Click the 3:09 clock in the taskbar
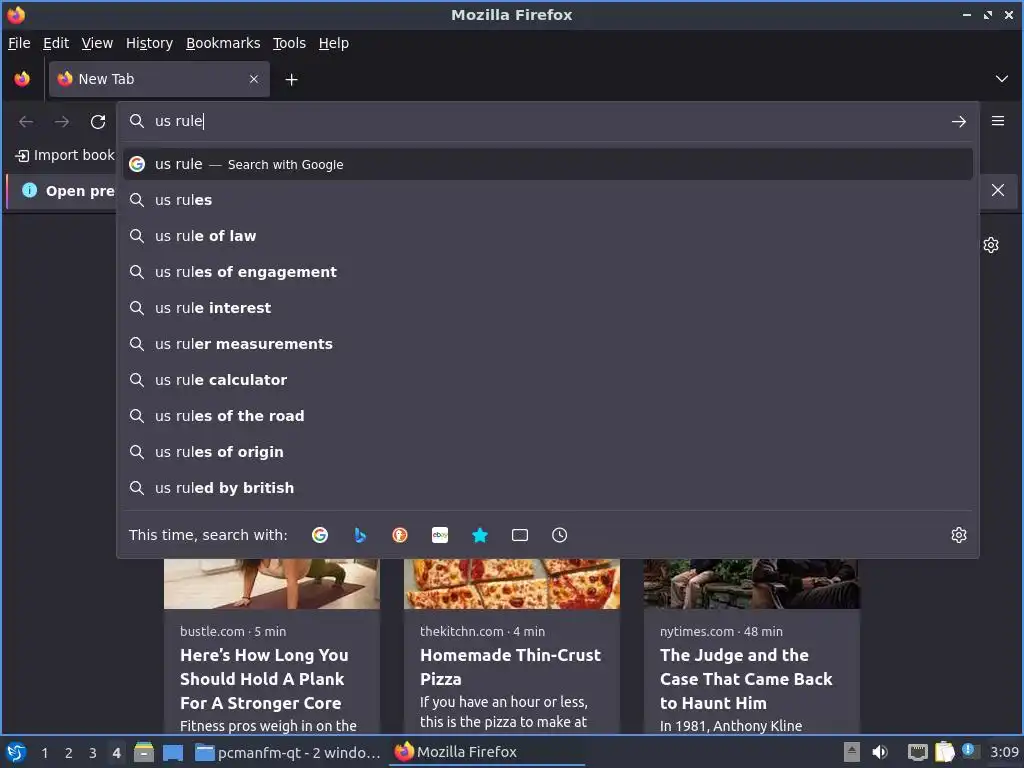This screenshot has width=1024, height=768. pyautogui.click(x=1004, y=752)
